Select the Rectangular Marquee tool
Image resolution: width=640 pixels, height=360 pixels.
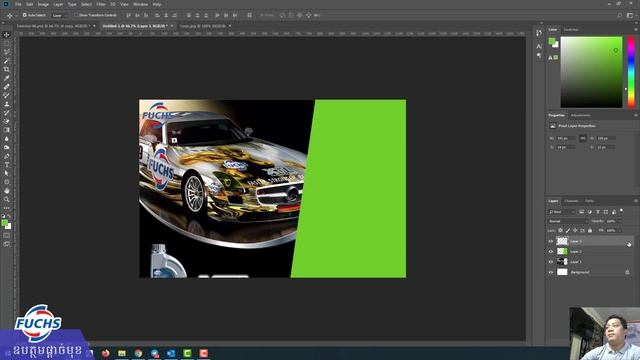tap(7, 43)
